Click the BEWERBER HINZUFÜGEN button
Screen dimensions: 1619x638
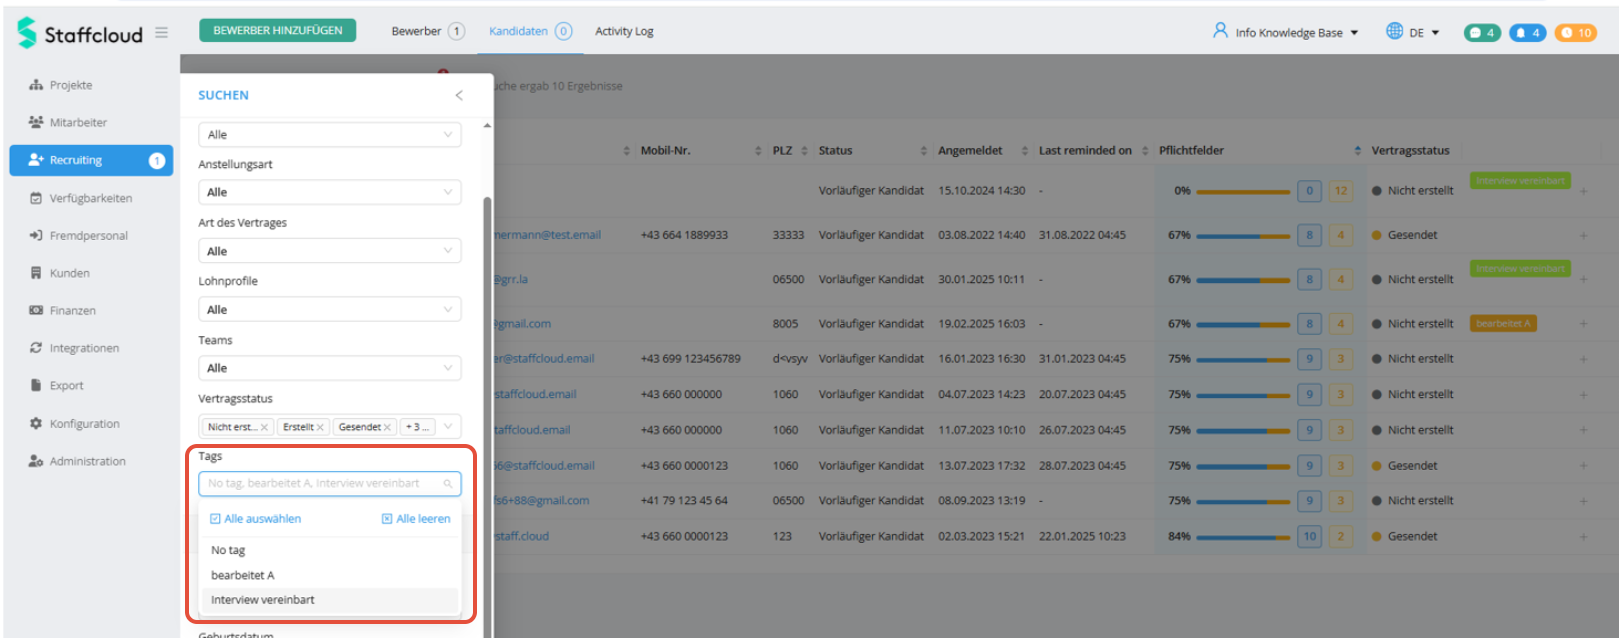(x=278, y=31)
